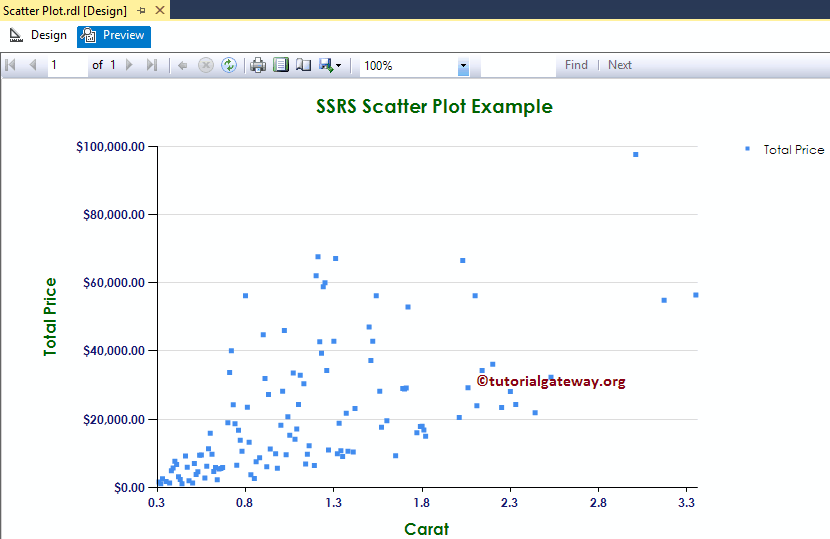Go to first page of report
Screen dimensions: 830x539
(10, 65)
